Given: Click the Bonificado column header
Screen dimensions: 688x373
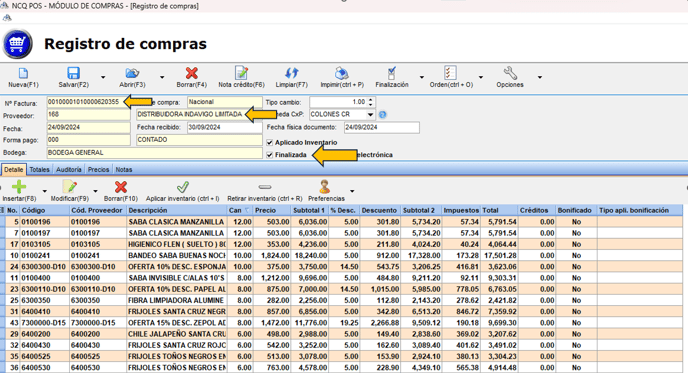Looking at the screenshot, I should (576, 210).
